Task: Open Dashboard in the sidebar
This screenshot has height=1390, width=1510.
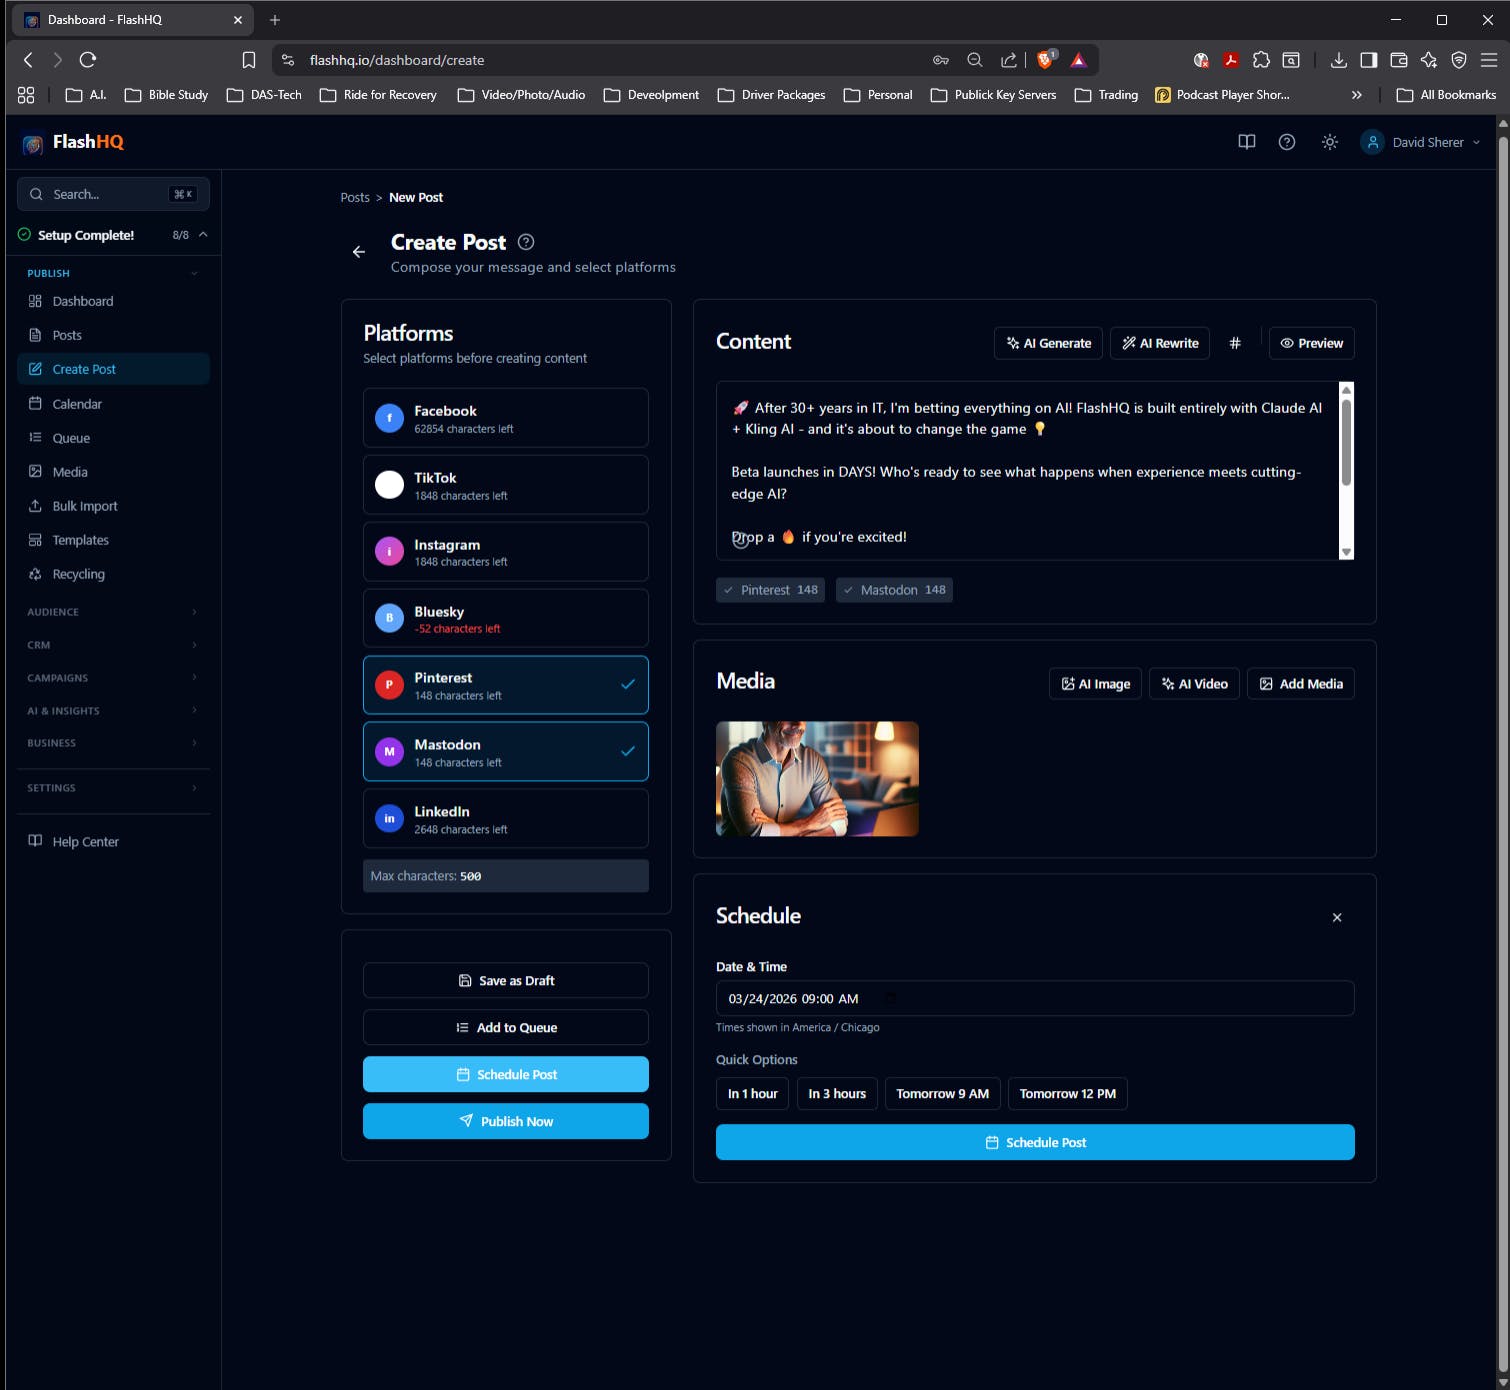Action: (x=113, y=301)
